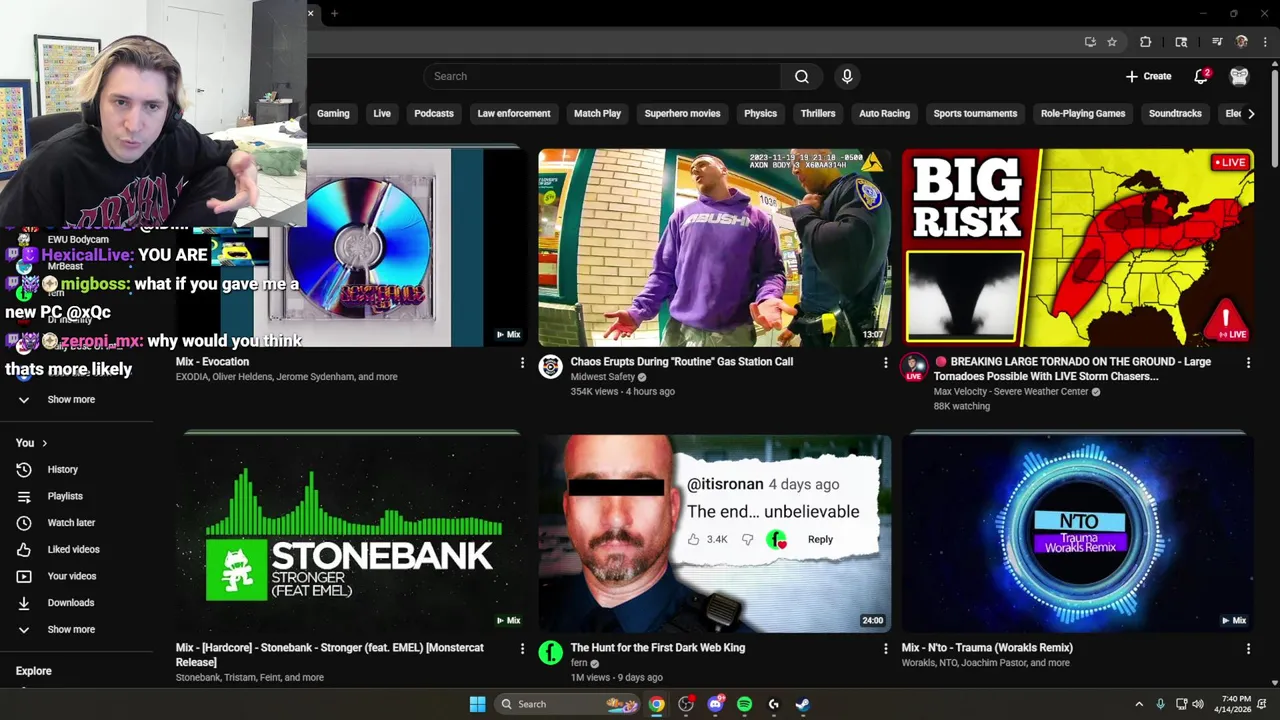The image size is (1280, 720).
Task: Select the Law enforcement chip
Action: point(514,113)
